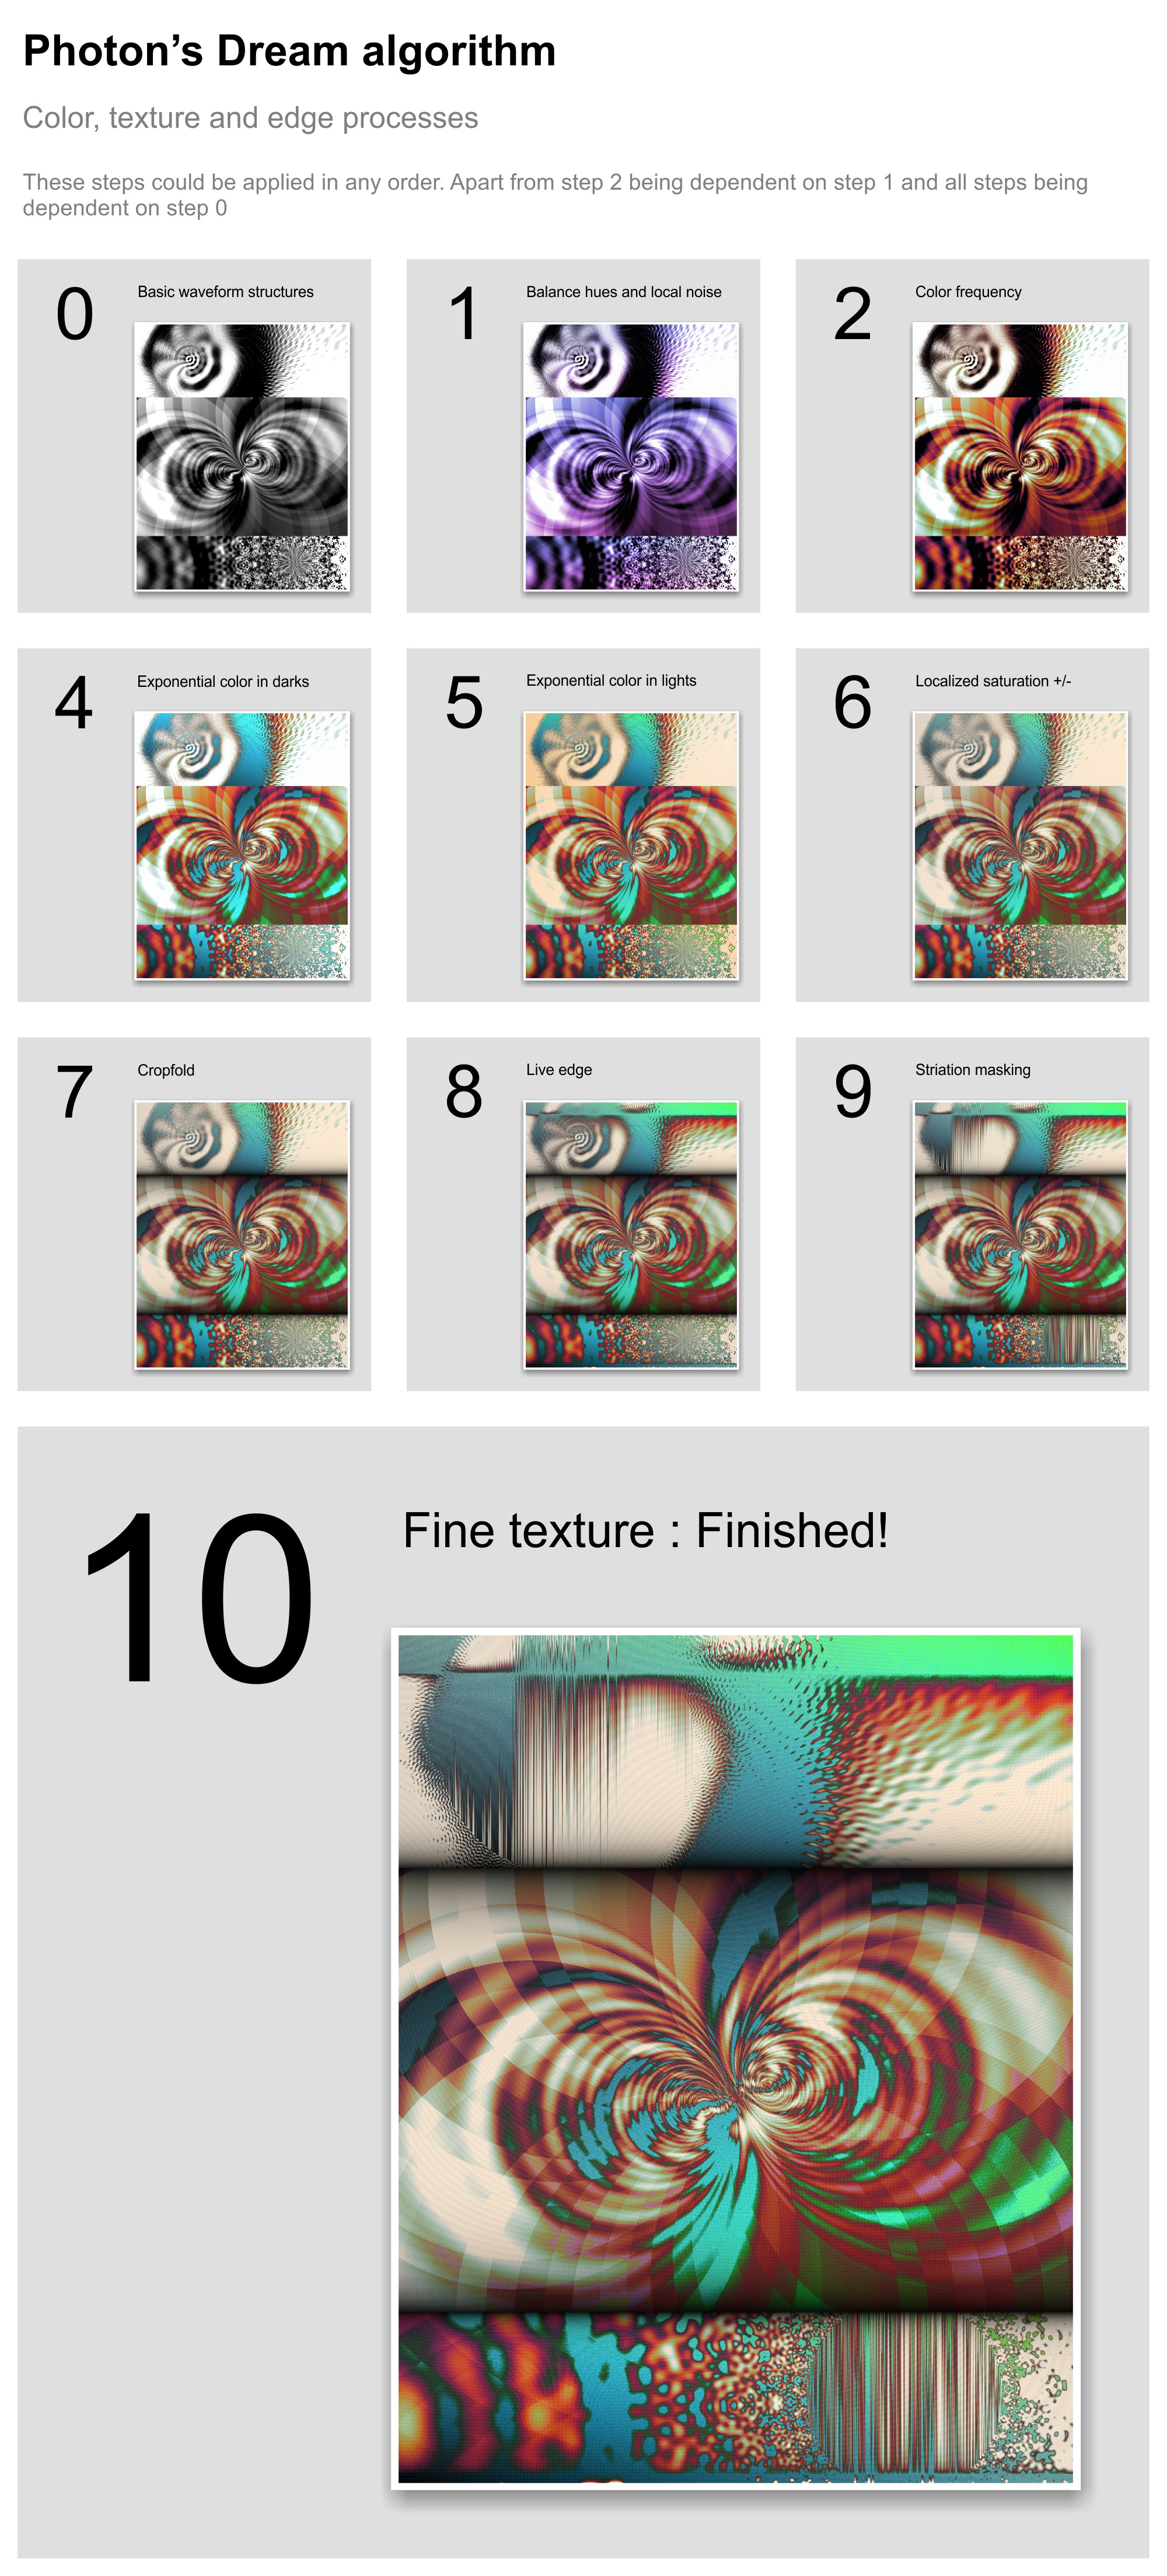Screen dimensions: 1167x2576
Task: Click the Photon's Dream algorithm title
Action: pyautogui.click(x=289, y=51)
